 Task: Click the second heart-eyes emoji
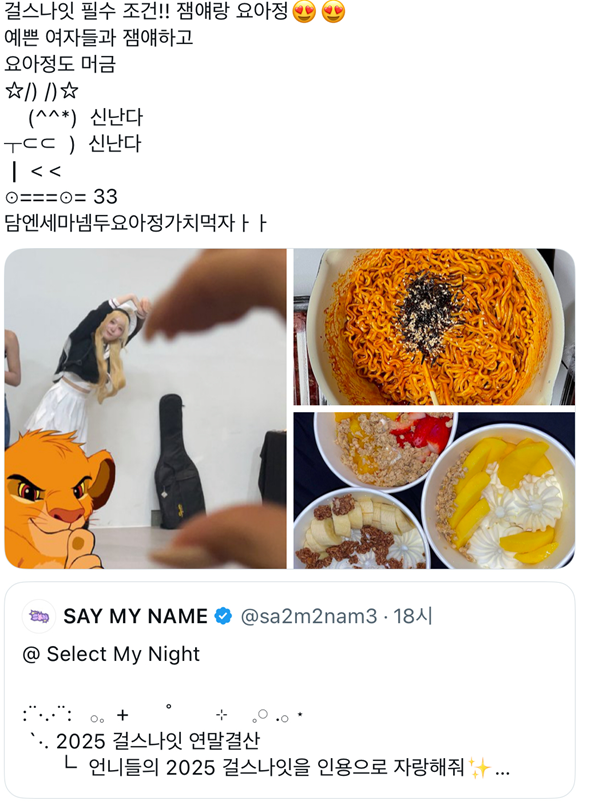[x=333, y=11]
